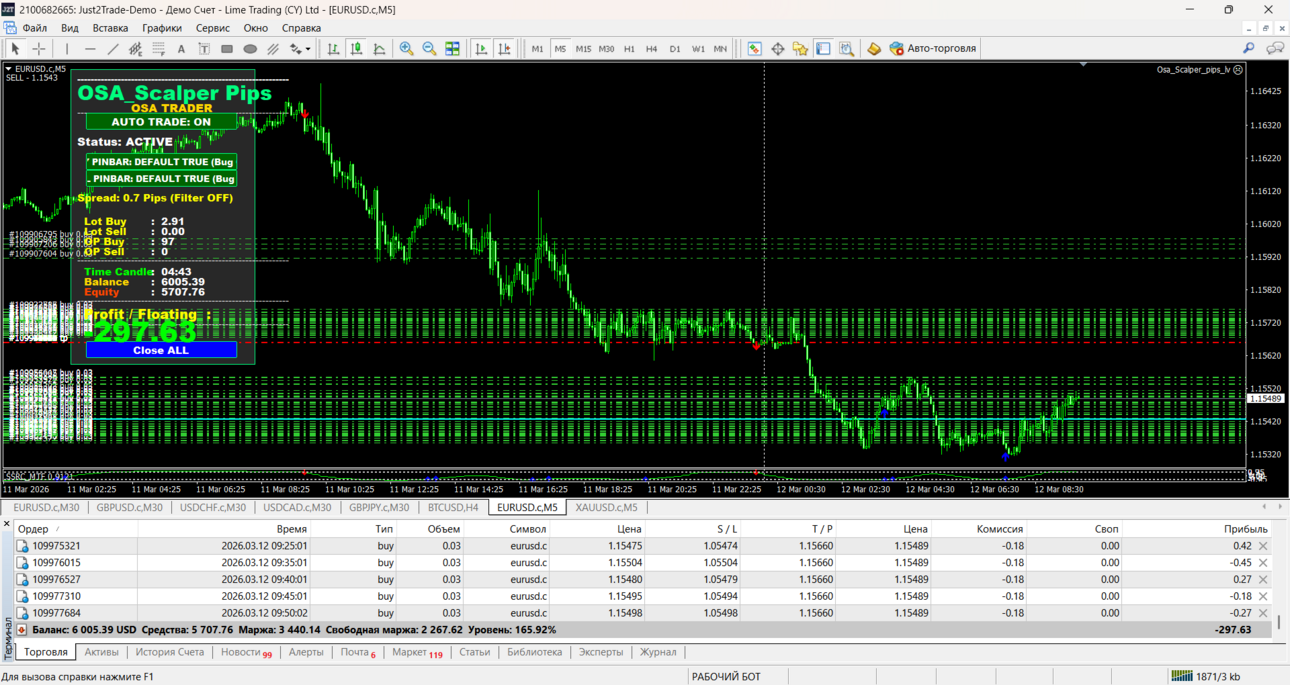Toggle AUTO TRADE: ON in panel
This screenshot has height=685, width=1290.
point(161,122)
